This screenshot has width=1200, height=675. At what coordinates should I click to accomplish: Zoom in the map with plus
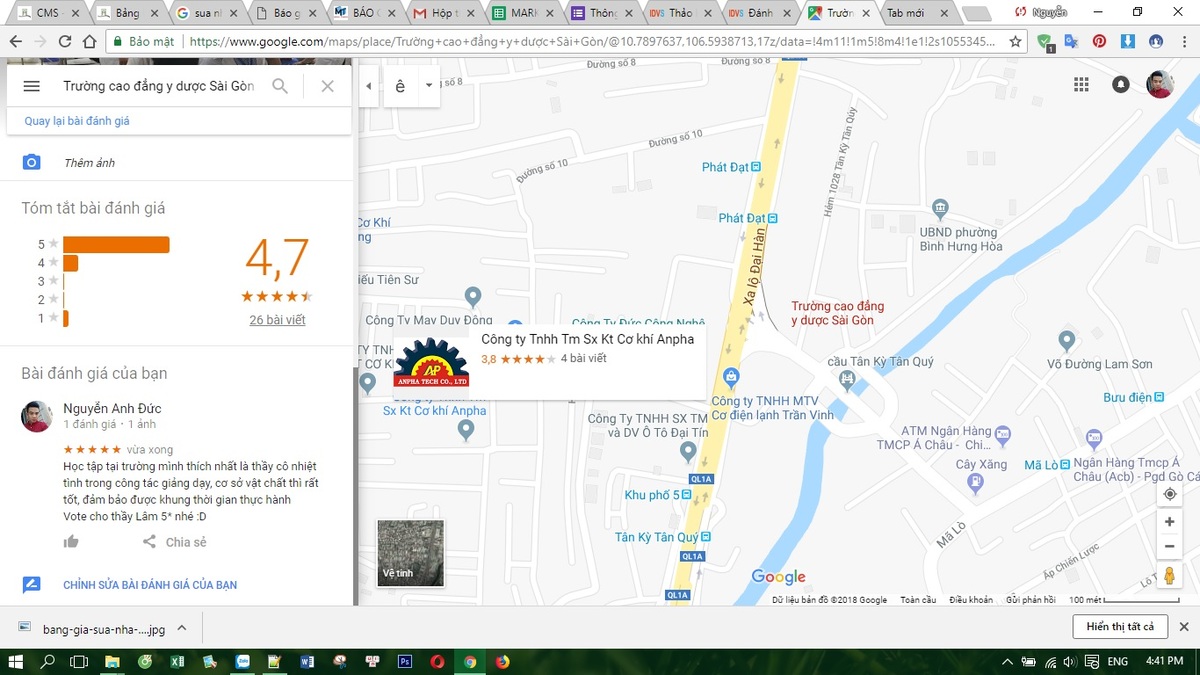pos(1170,522)
